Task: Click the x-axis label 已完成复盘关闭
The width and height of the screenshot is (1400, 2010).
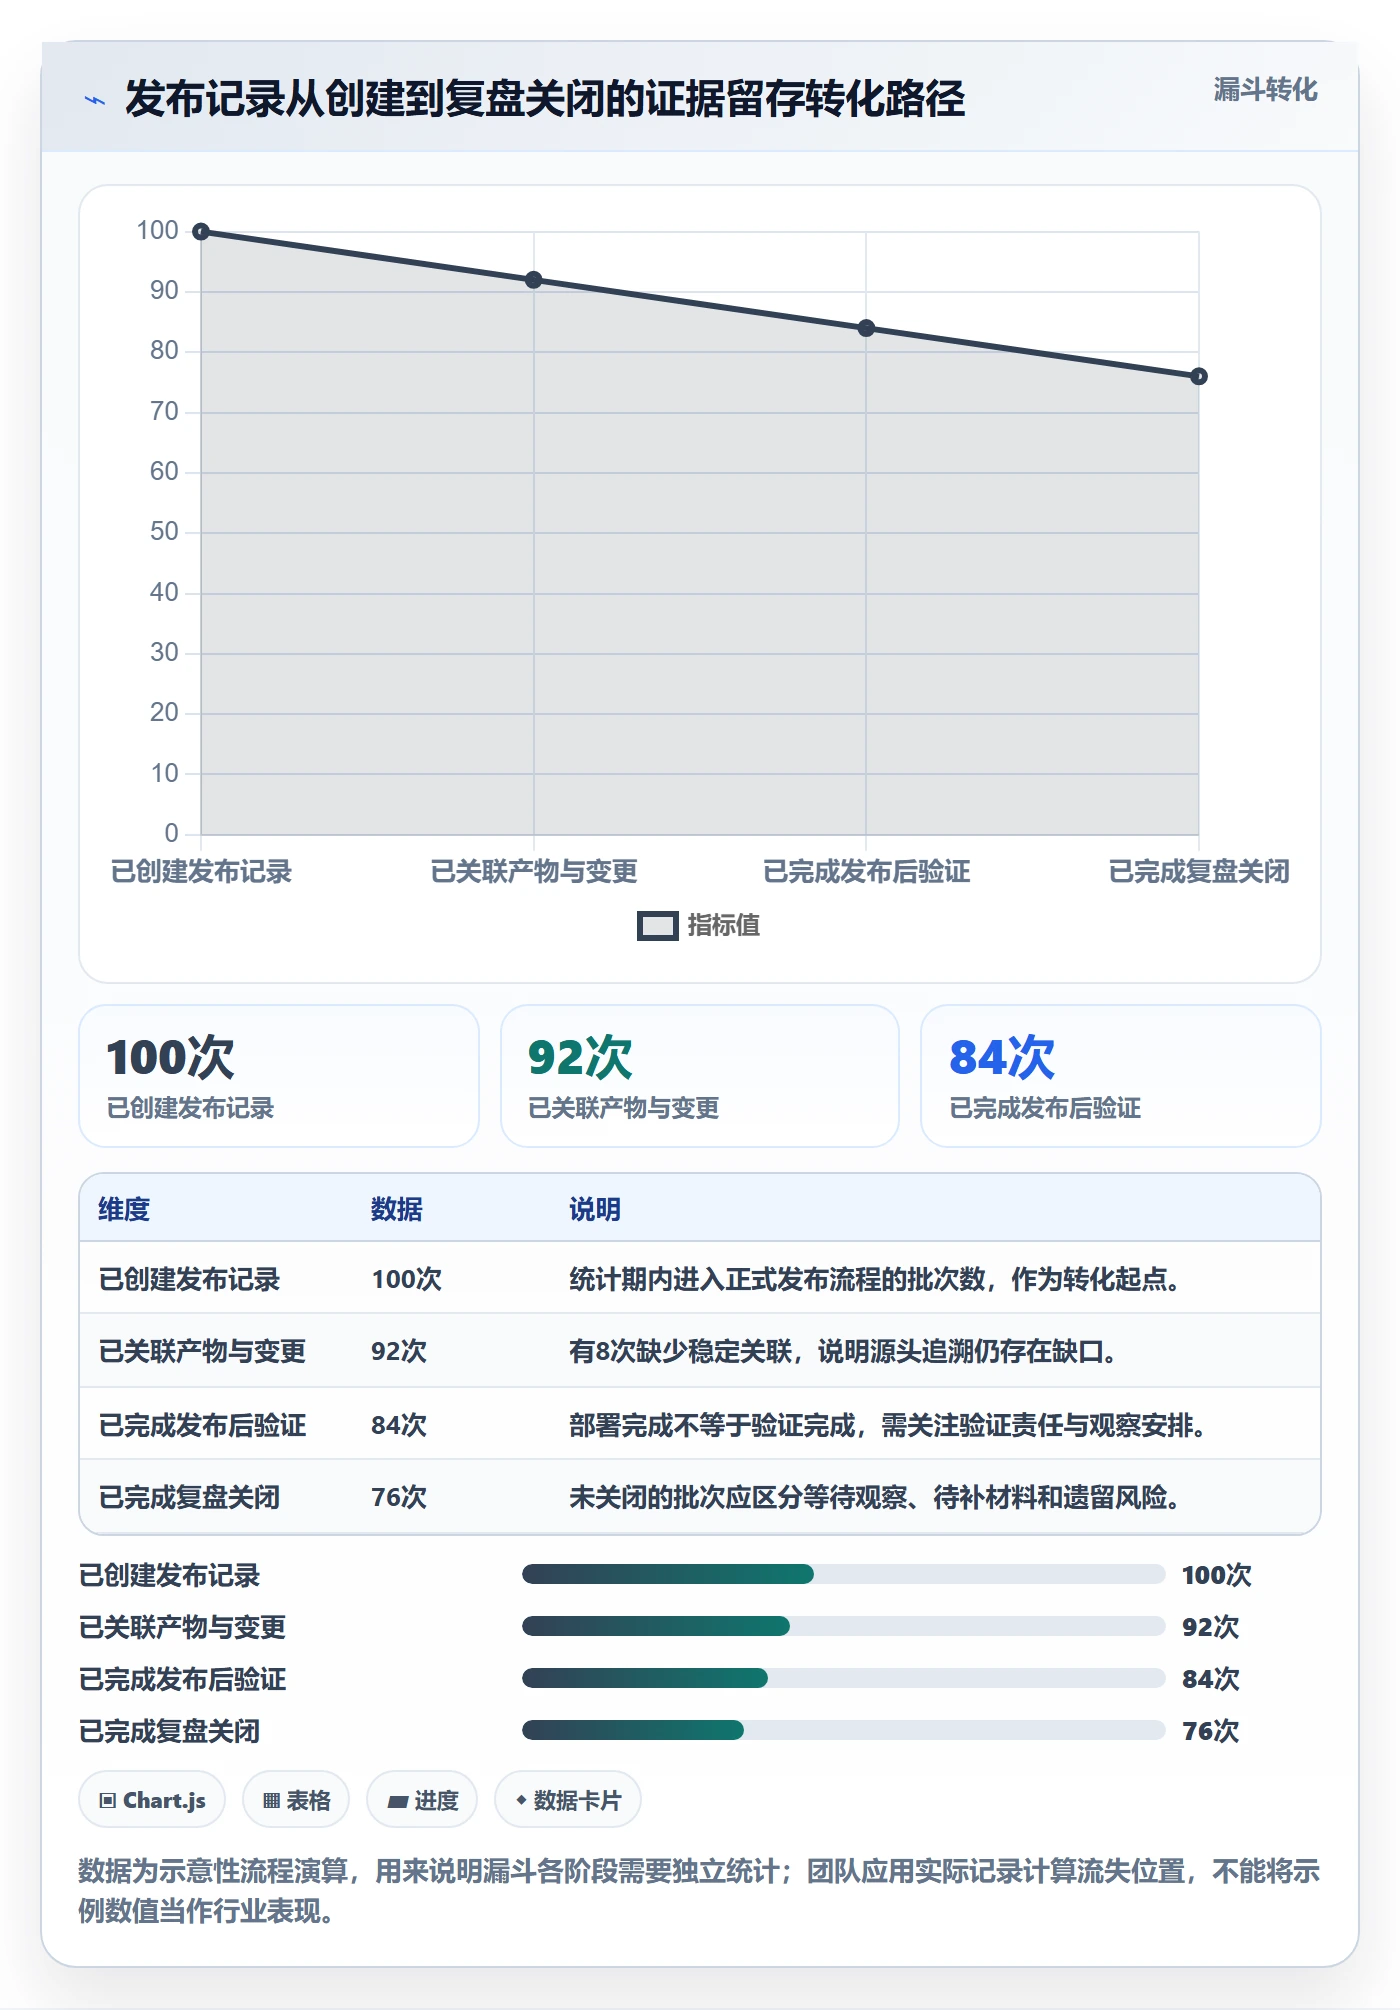Action: (x=1199, y=872)
